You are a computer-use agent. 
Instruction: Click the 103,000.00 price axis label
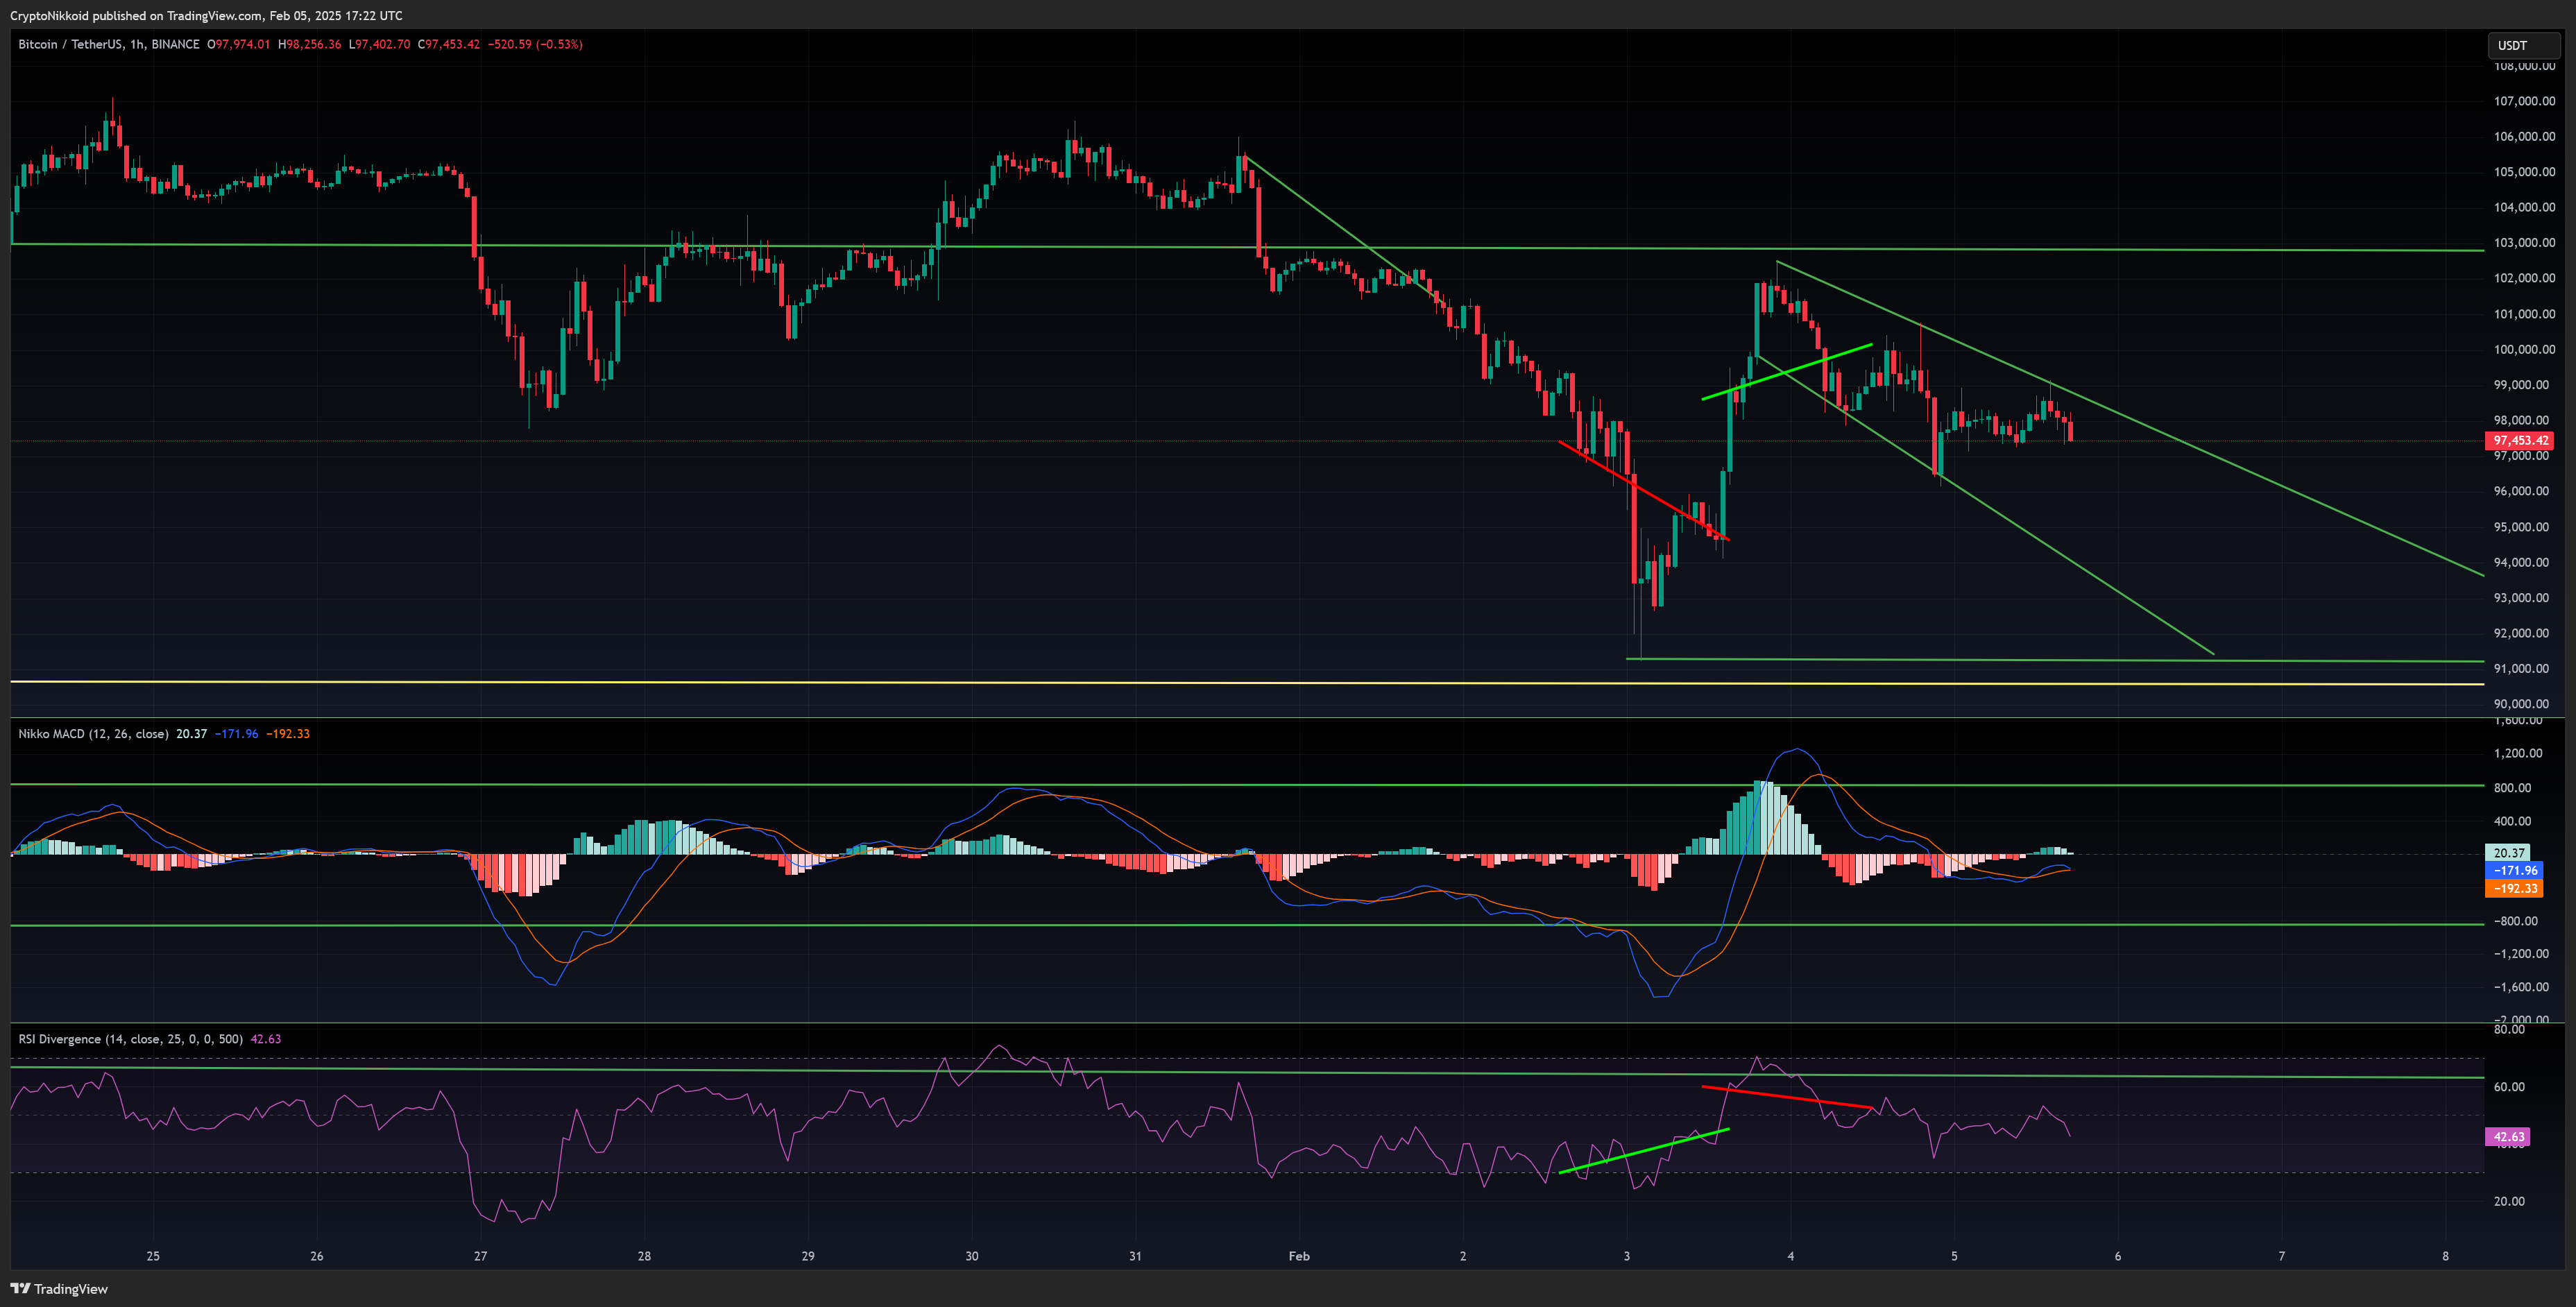[2524, 243]
